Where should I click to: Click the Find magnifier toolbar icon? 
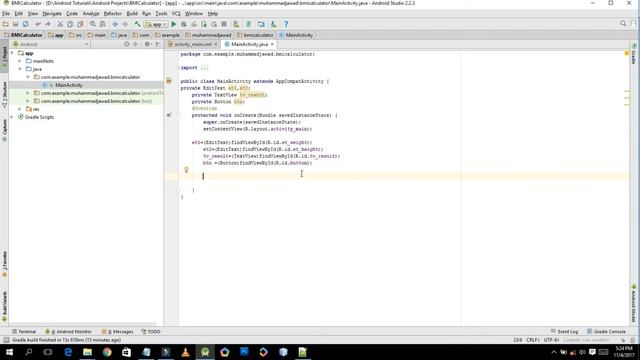93,24
